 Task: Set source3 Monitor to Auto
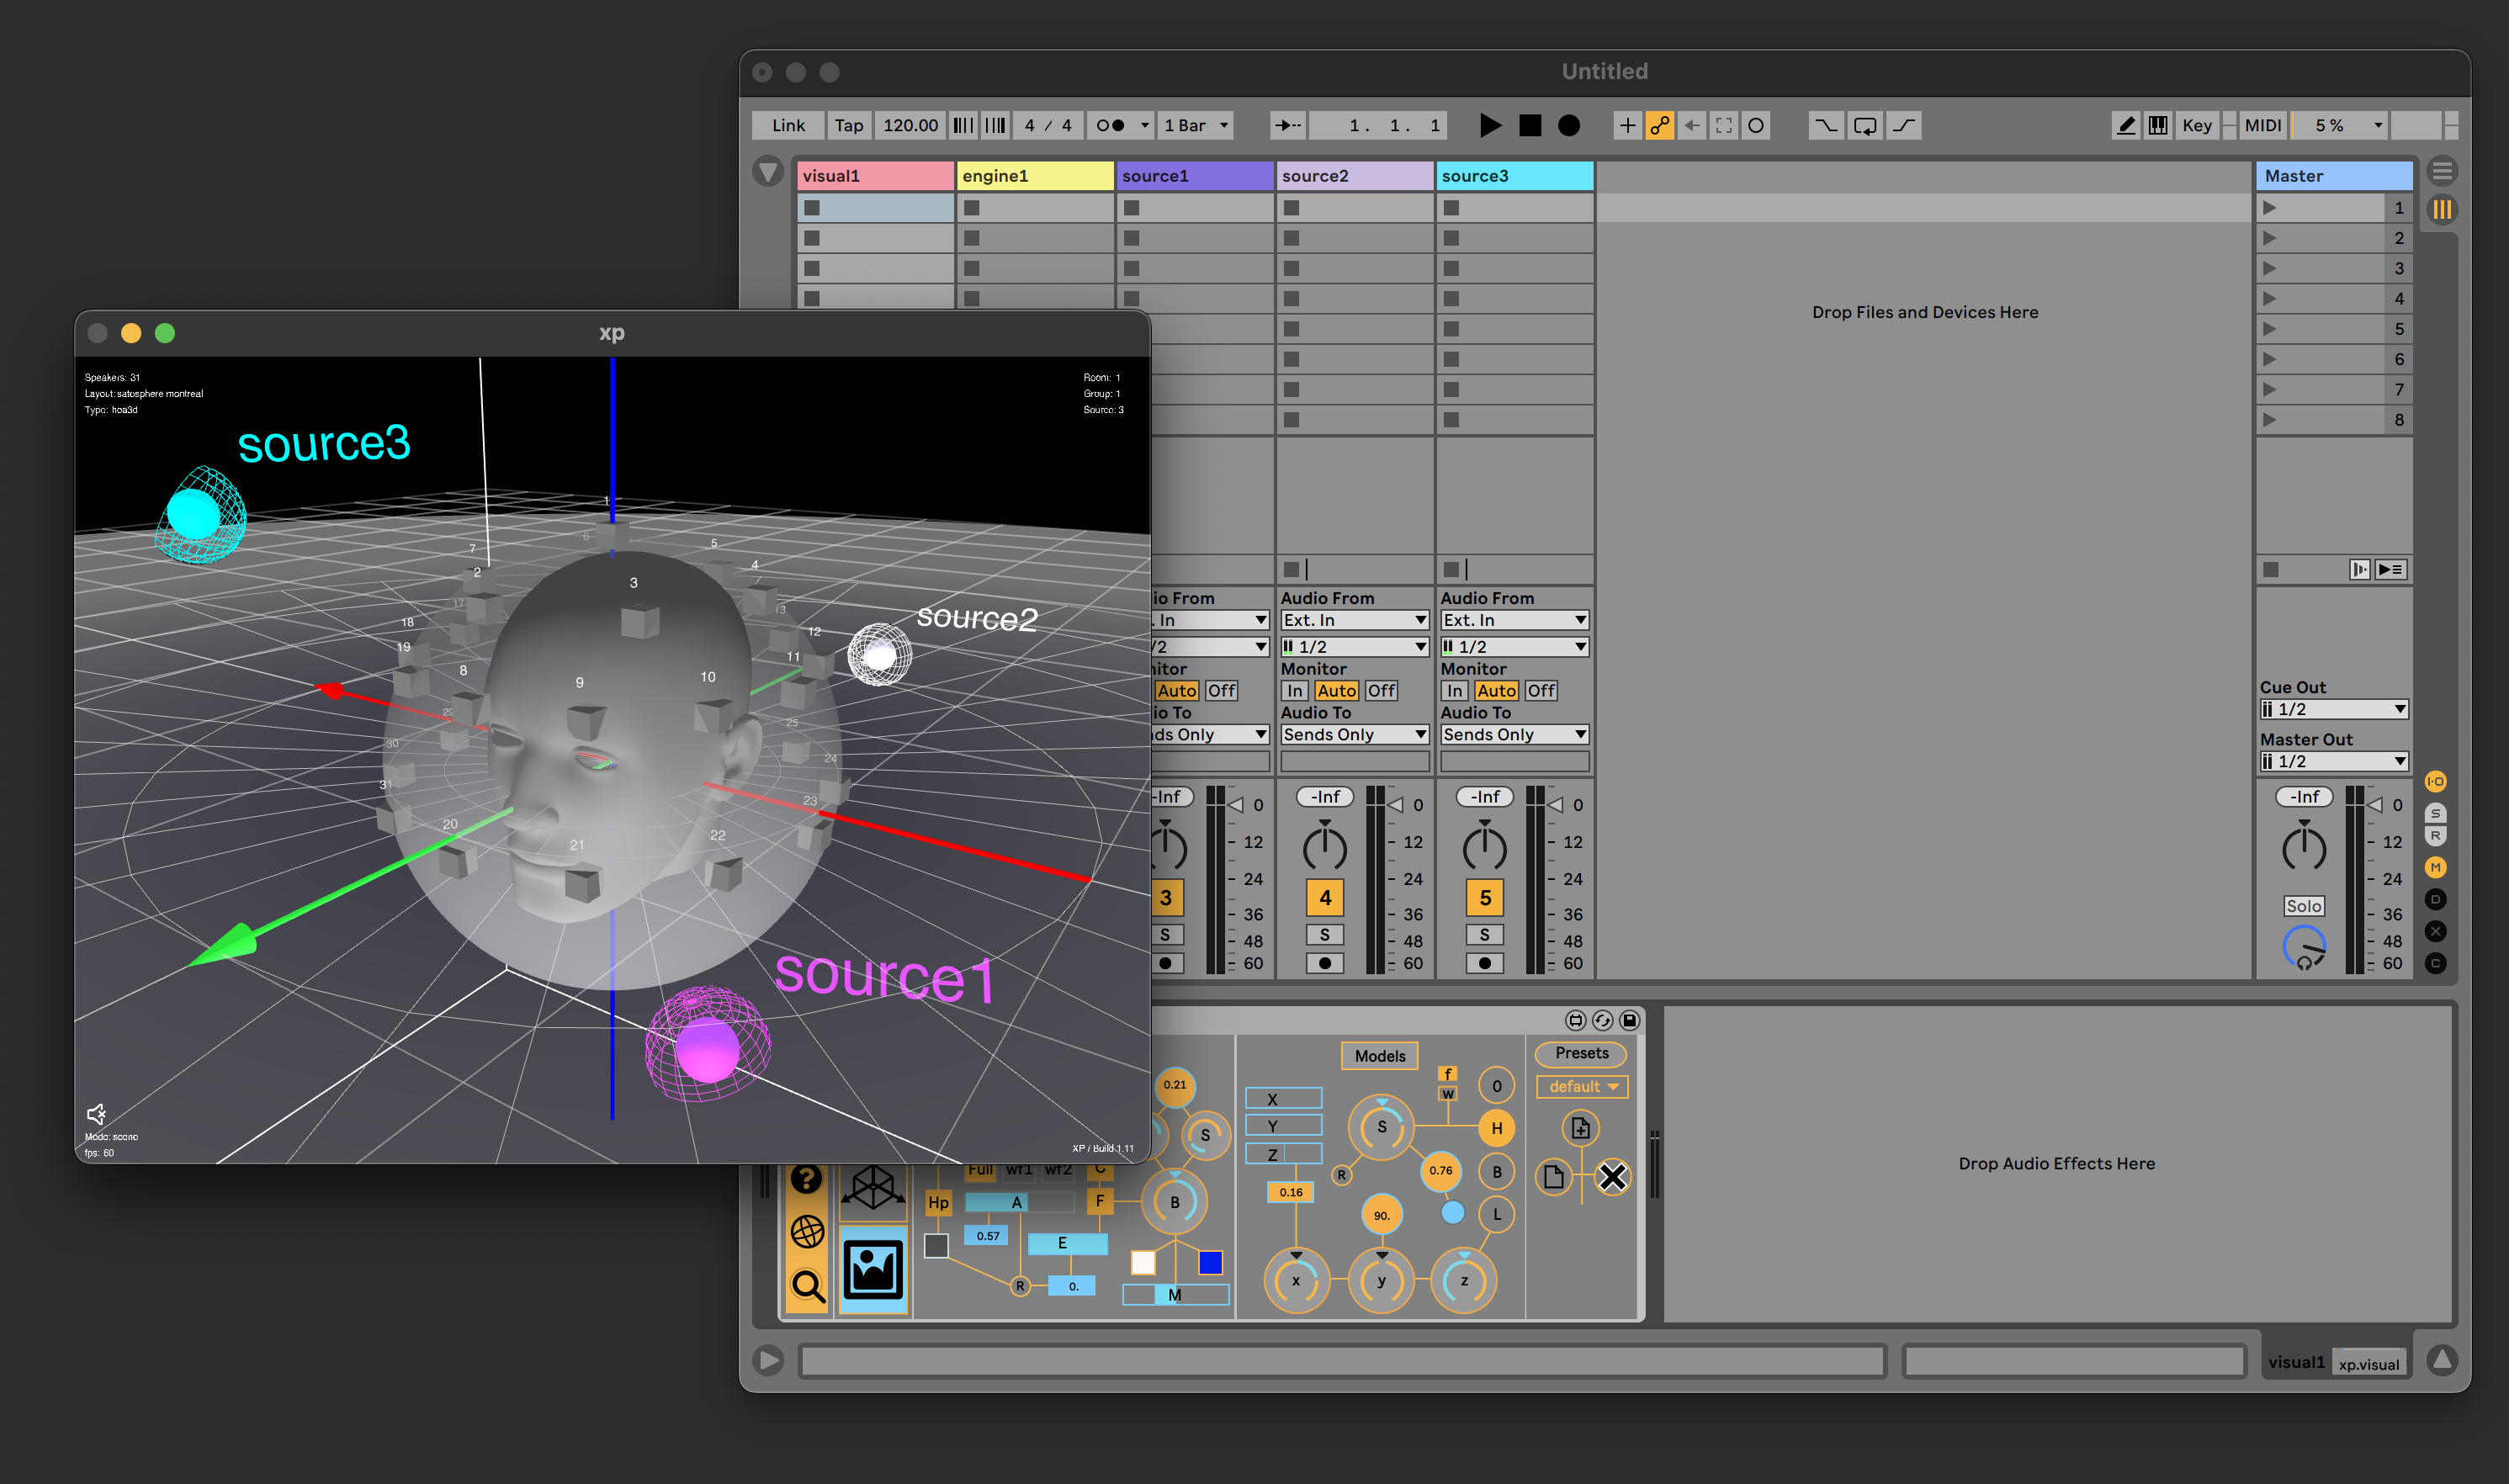(x=1496, y=691)
